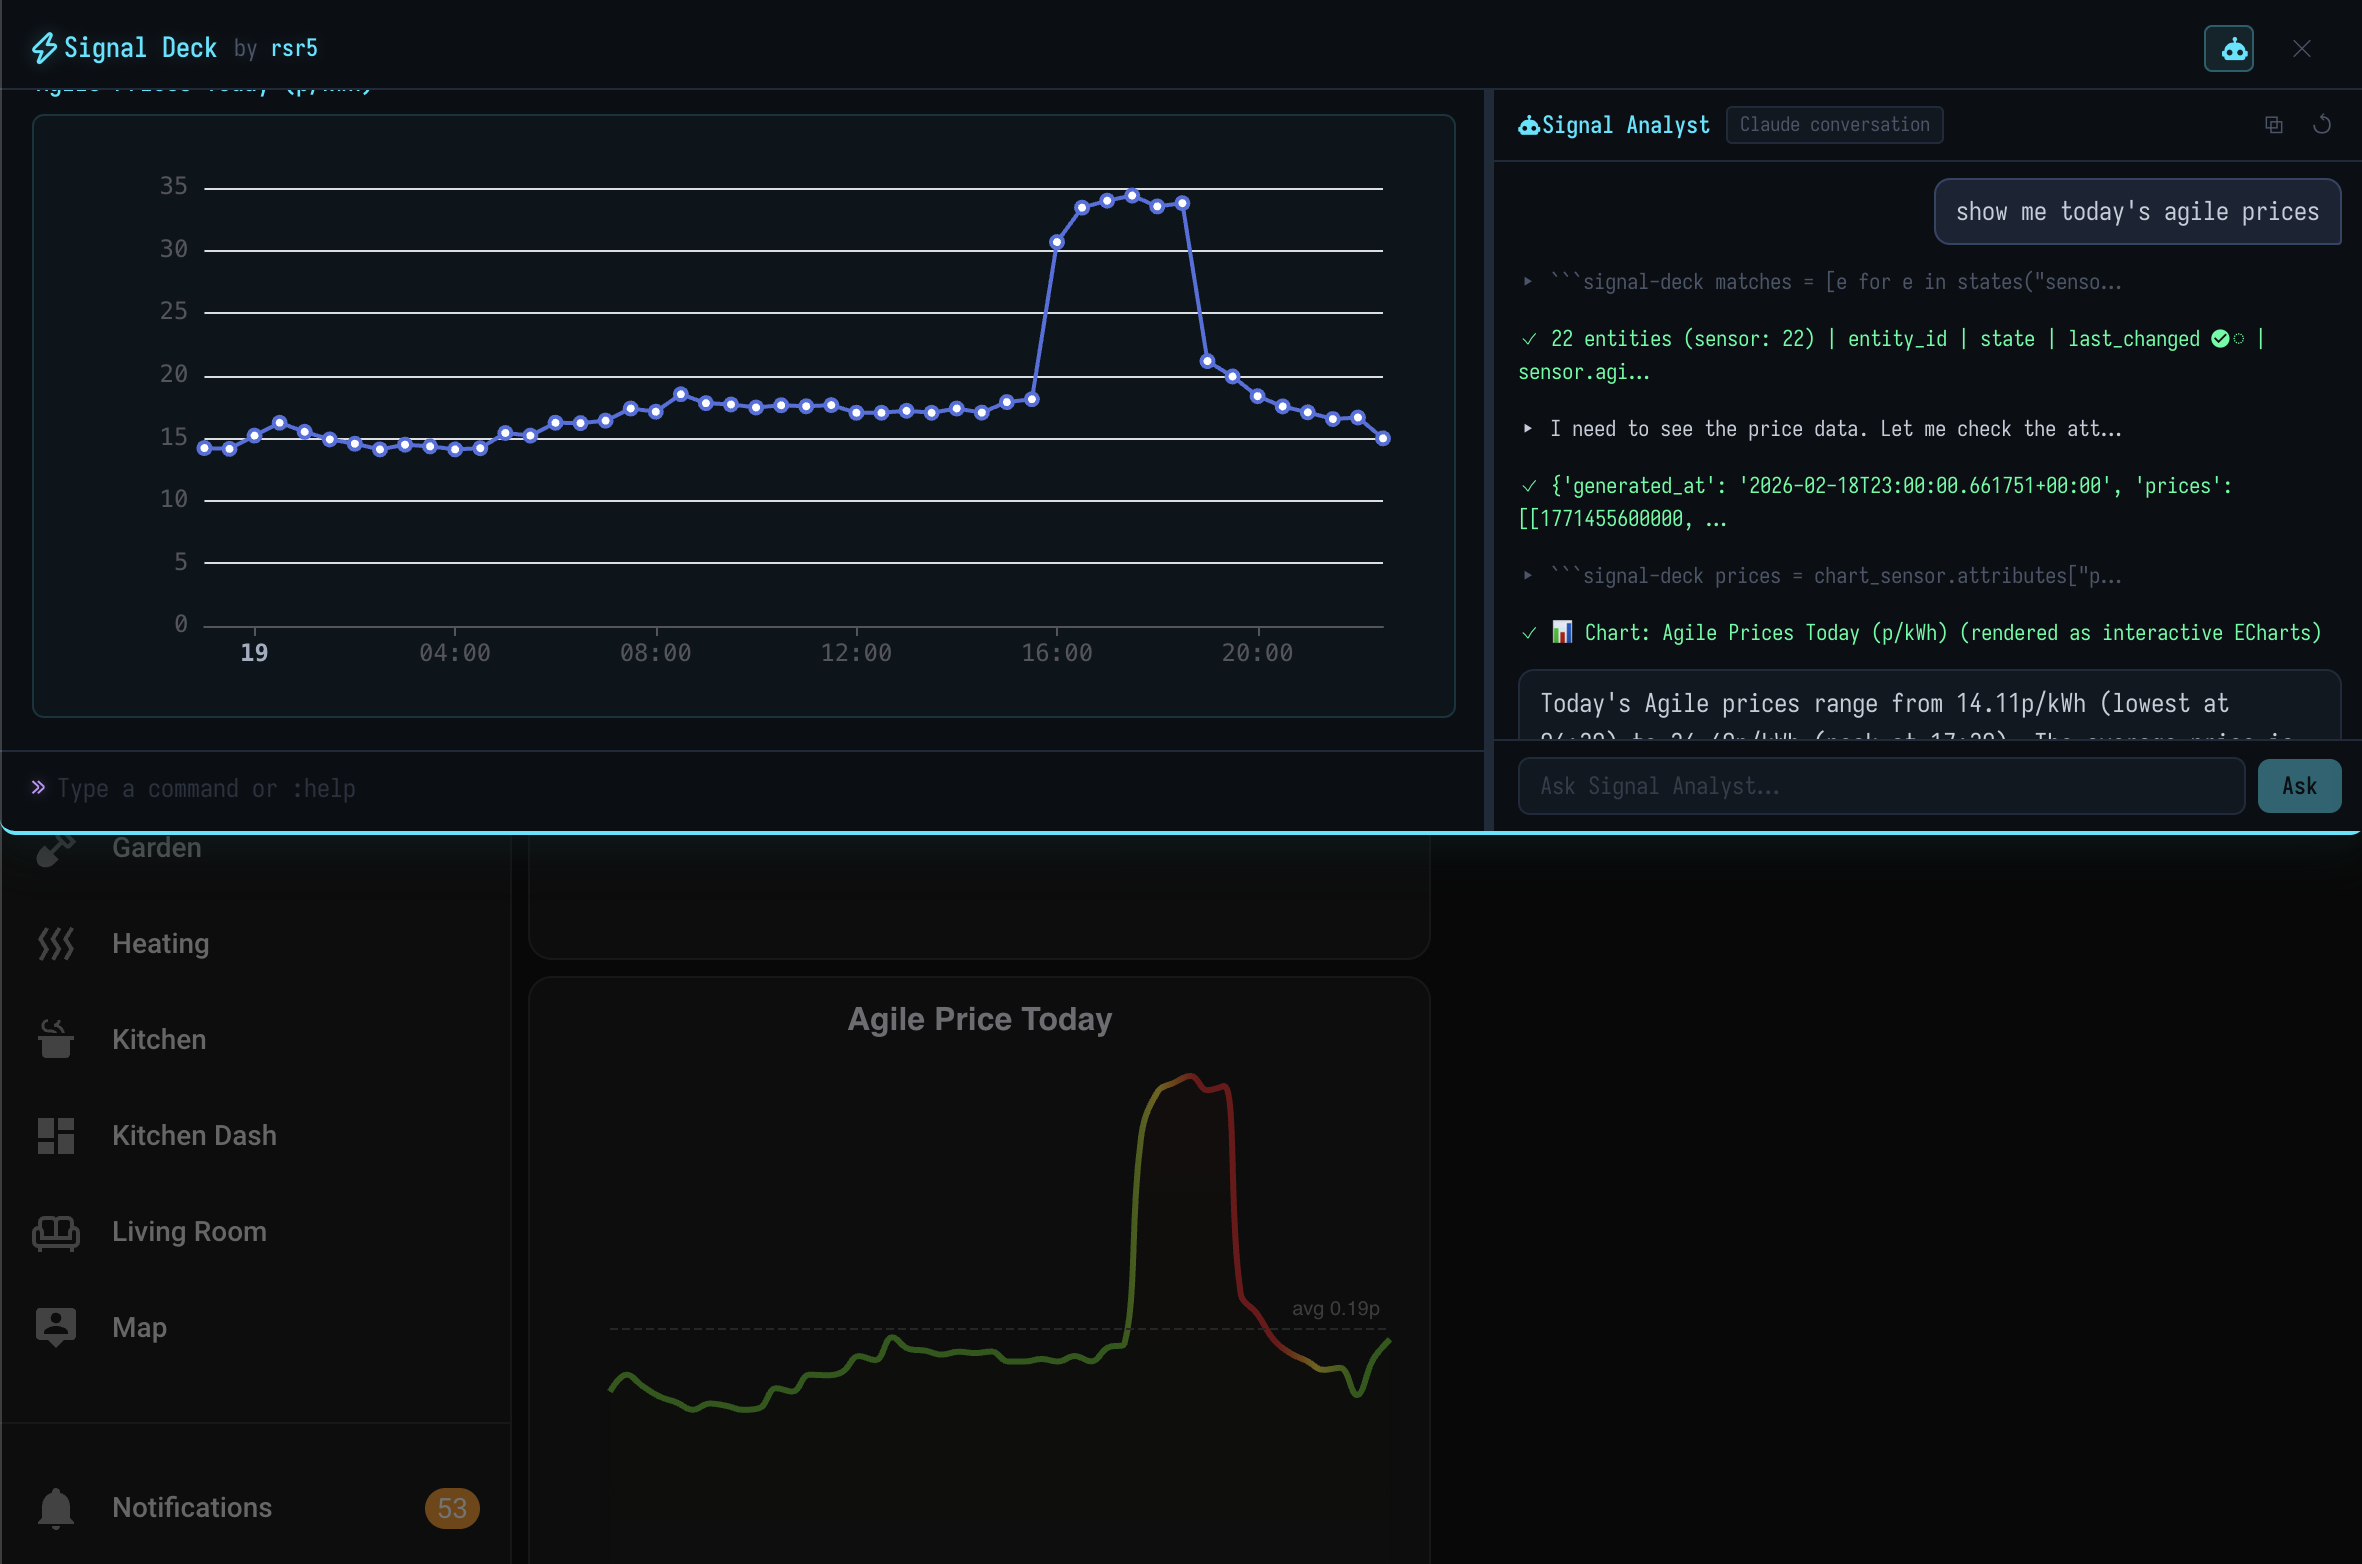Open the Notifications bell icon
The image size is (2362, 1564).
55,1508
